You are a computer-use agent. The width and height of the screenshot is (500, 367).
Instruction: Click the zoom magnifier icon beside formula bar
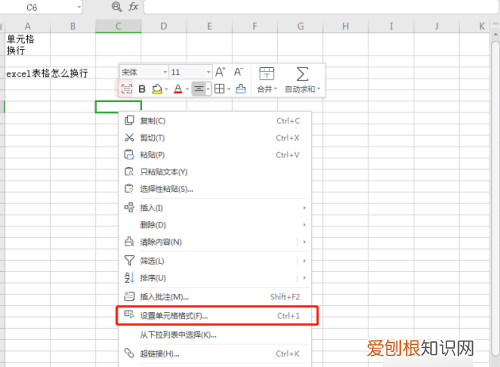117,7
